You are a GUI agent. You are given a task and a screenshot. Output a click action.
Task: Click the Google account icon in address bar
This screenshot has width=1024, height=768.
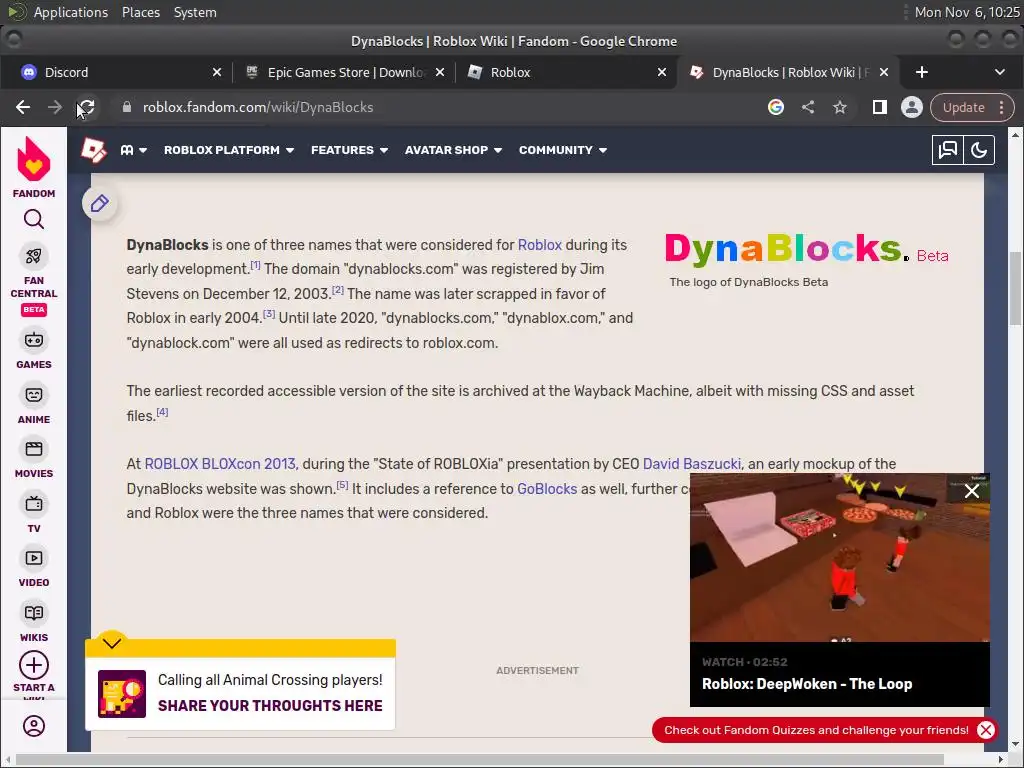(776, 107)
